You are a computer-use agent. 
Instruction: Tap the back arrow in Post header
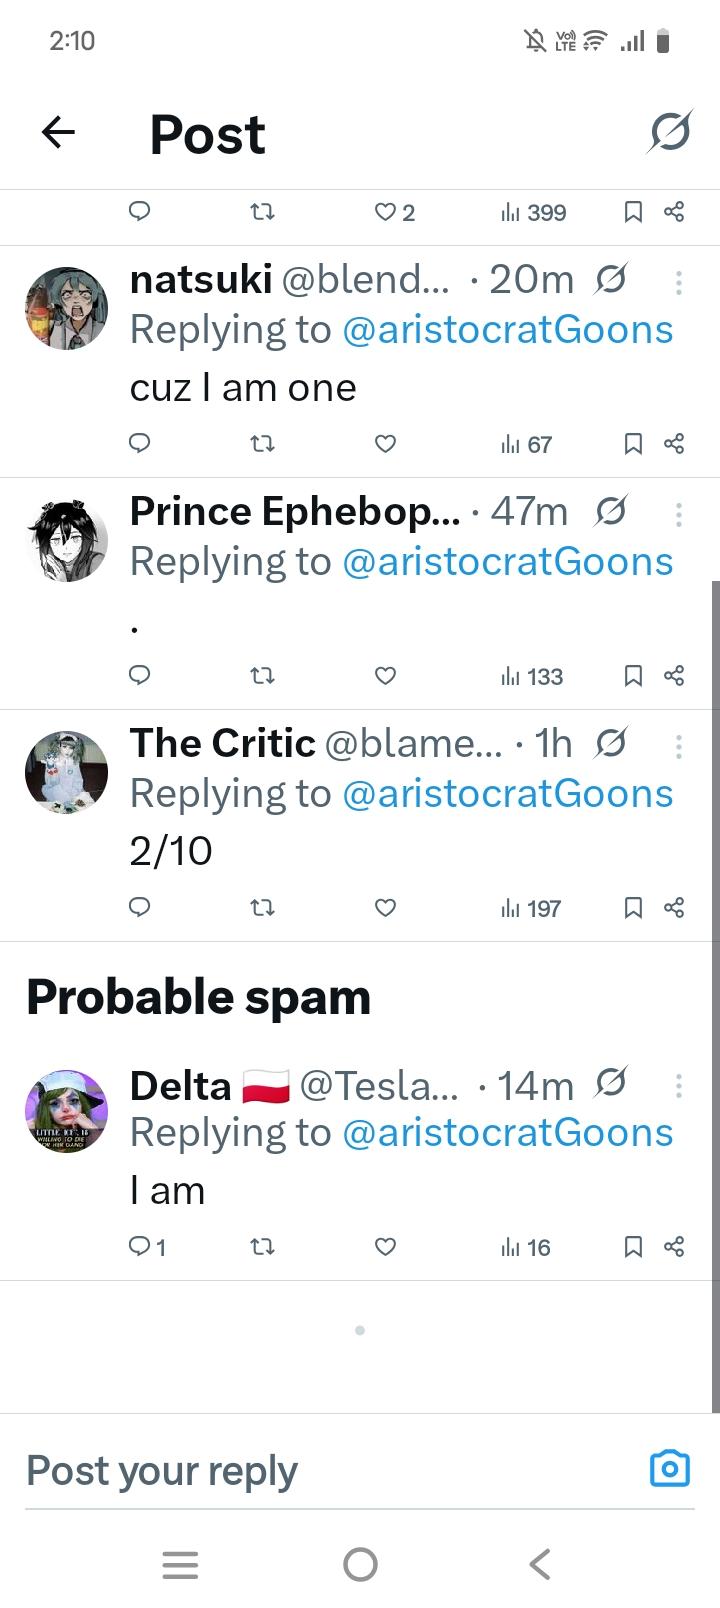(59, 133)
